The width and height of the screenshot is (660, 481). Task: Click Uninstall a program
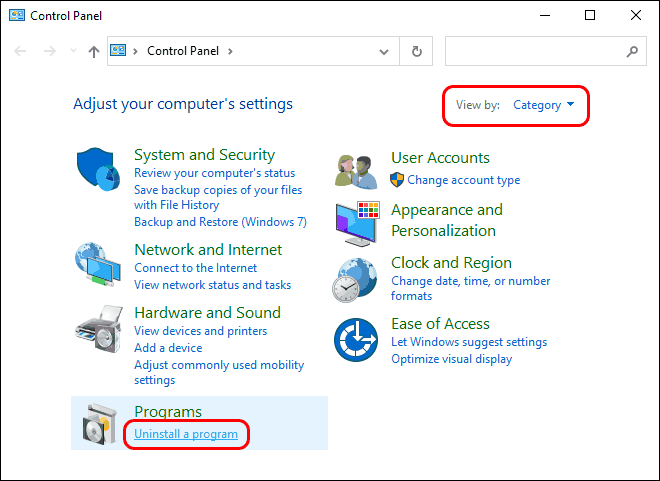pos(186,434)
